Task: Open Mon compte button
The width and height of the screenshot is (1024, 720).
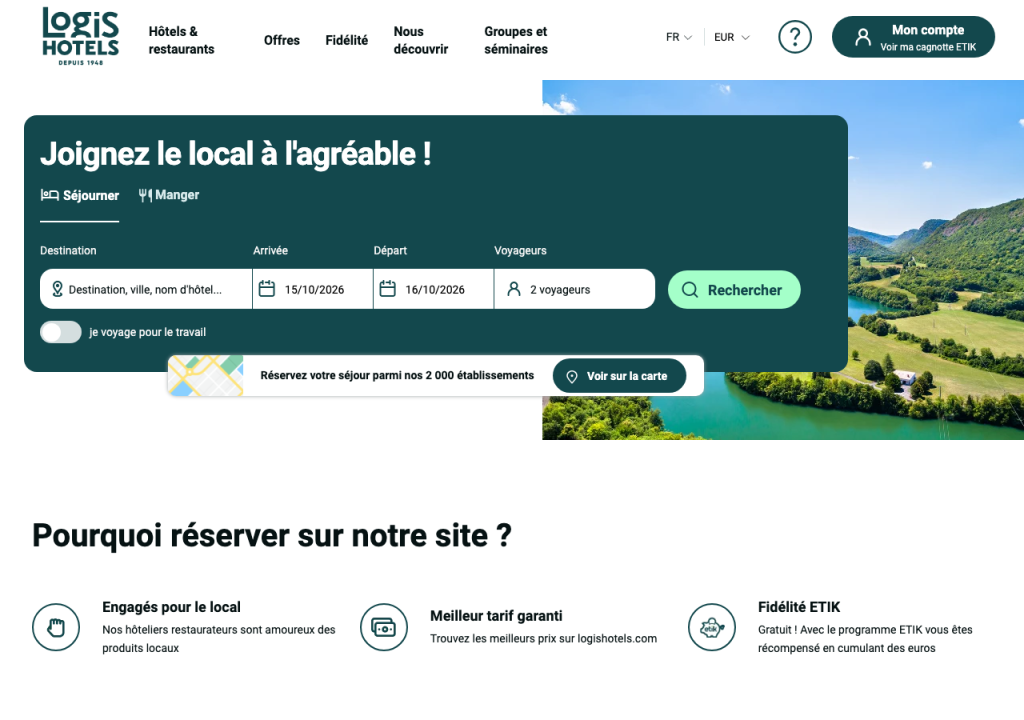Action: pyautogui.click(x=913, y=37)
